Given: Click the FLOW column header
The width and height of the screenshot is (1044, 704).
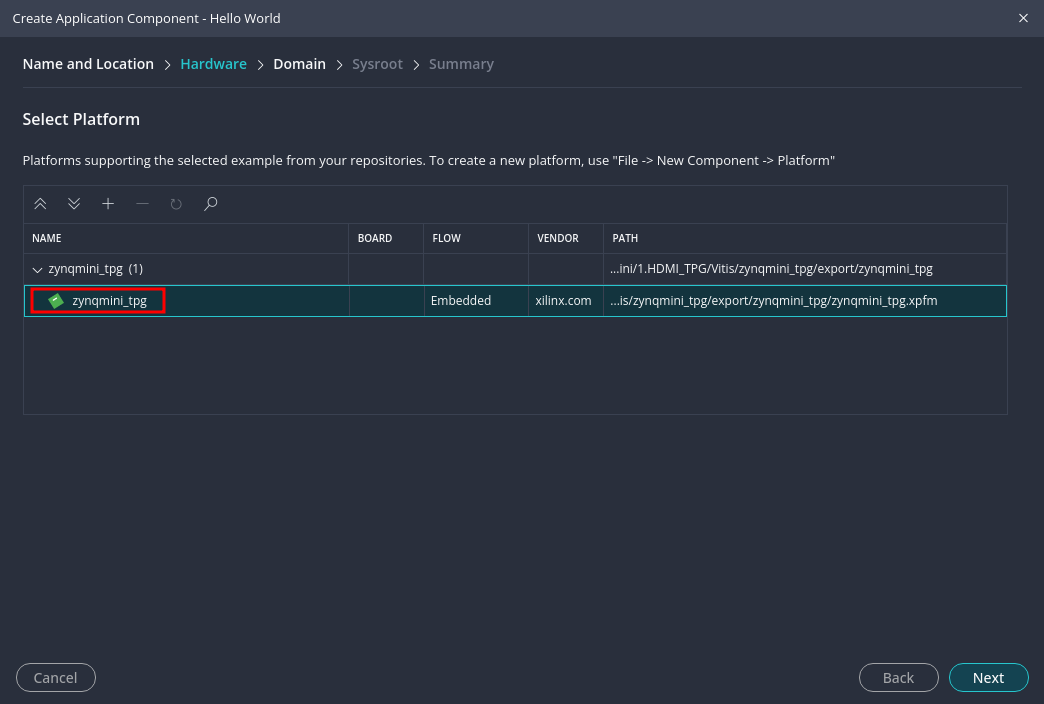Looking at the screenshot, I should [x=446, y=238].
